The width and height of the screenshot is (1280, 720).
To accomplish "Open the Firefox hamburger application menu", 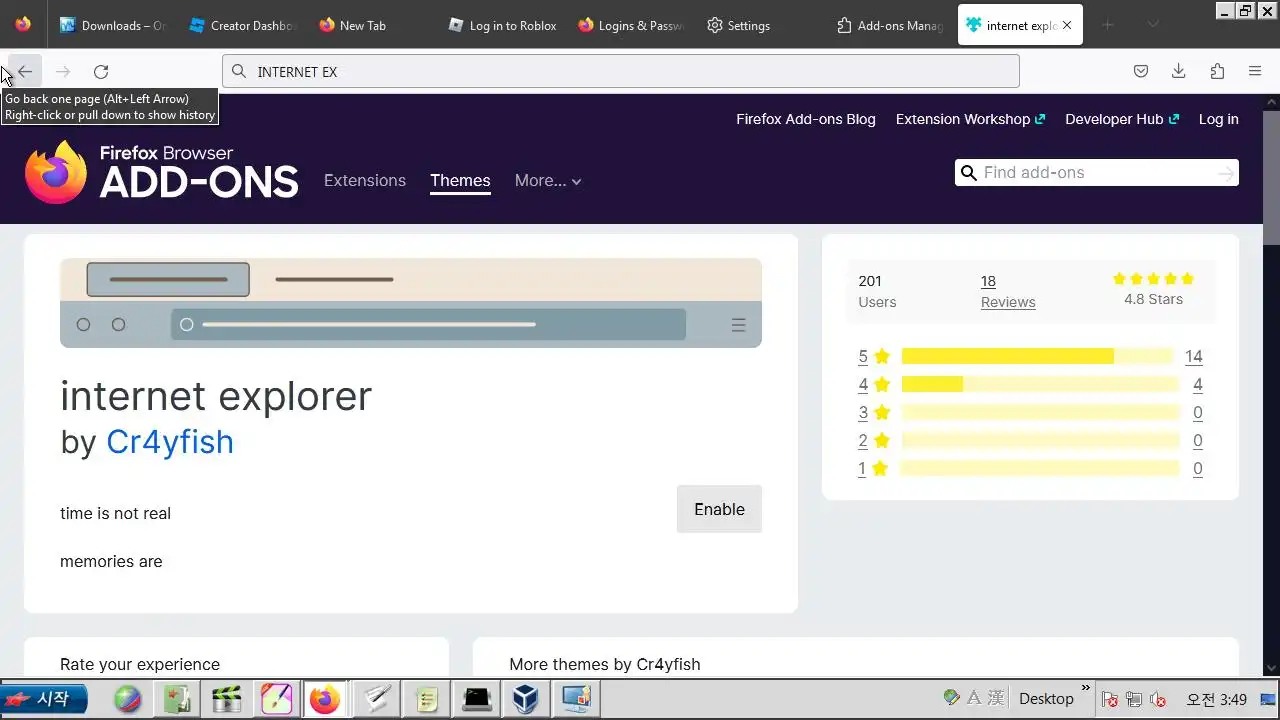I will pyautogui.click(x=1255, y=71).
